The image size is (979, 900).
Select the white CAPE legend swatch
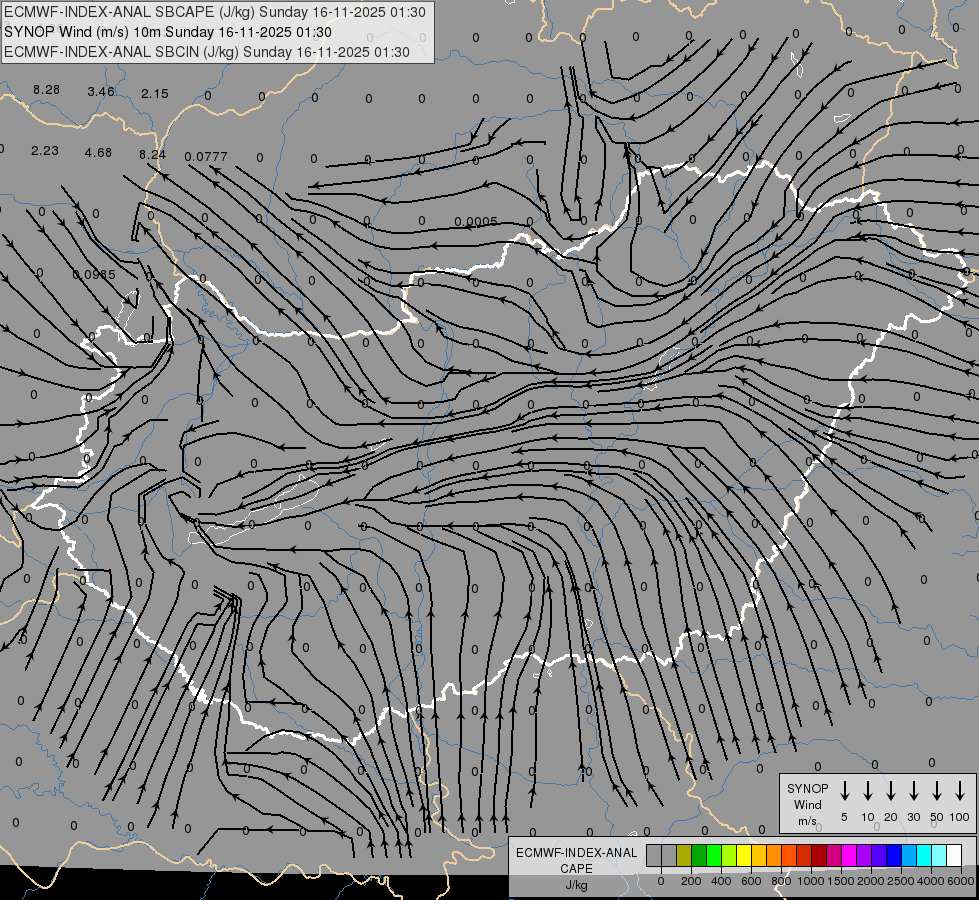pos(955,855)
